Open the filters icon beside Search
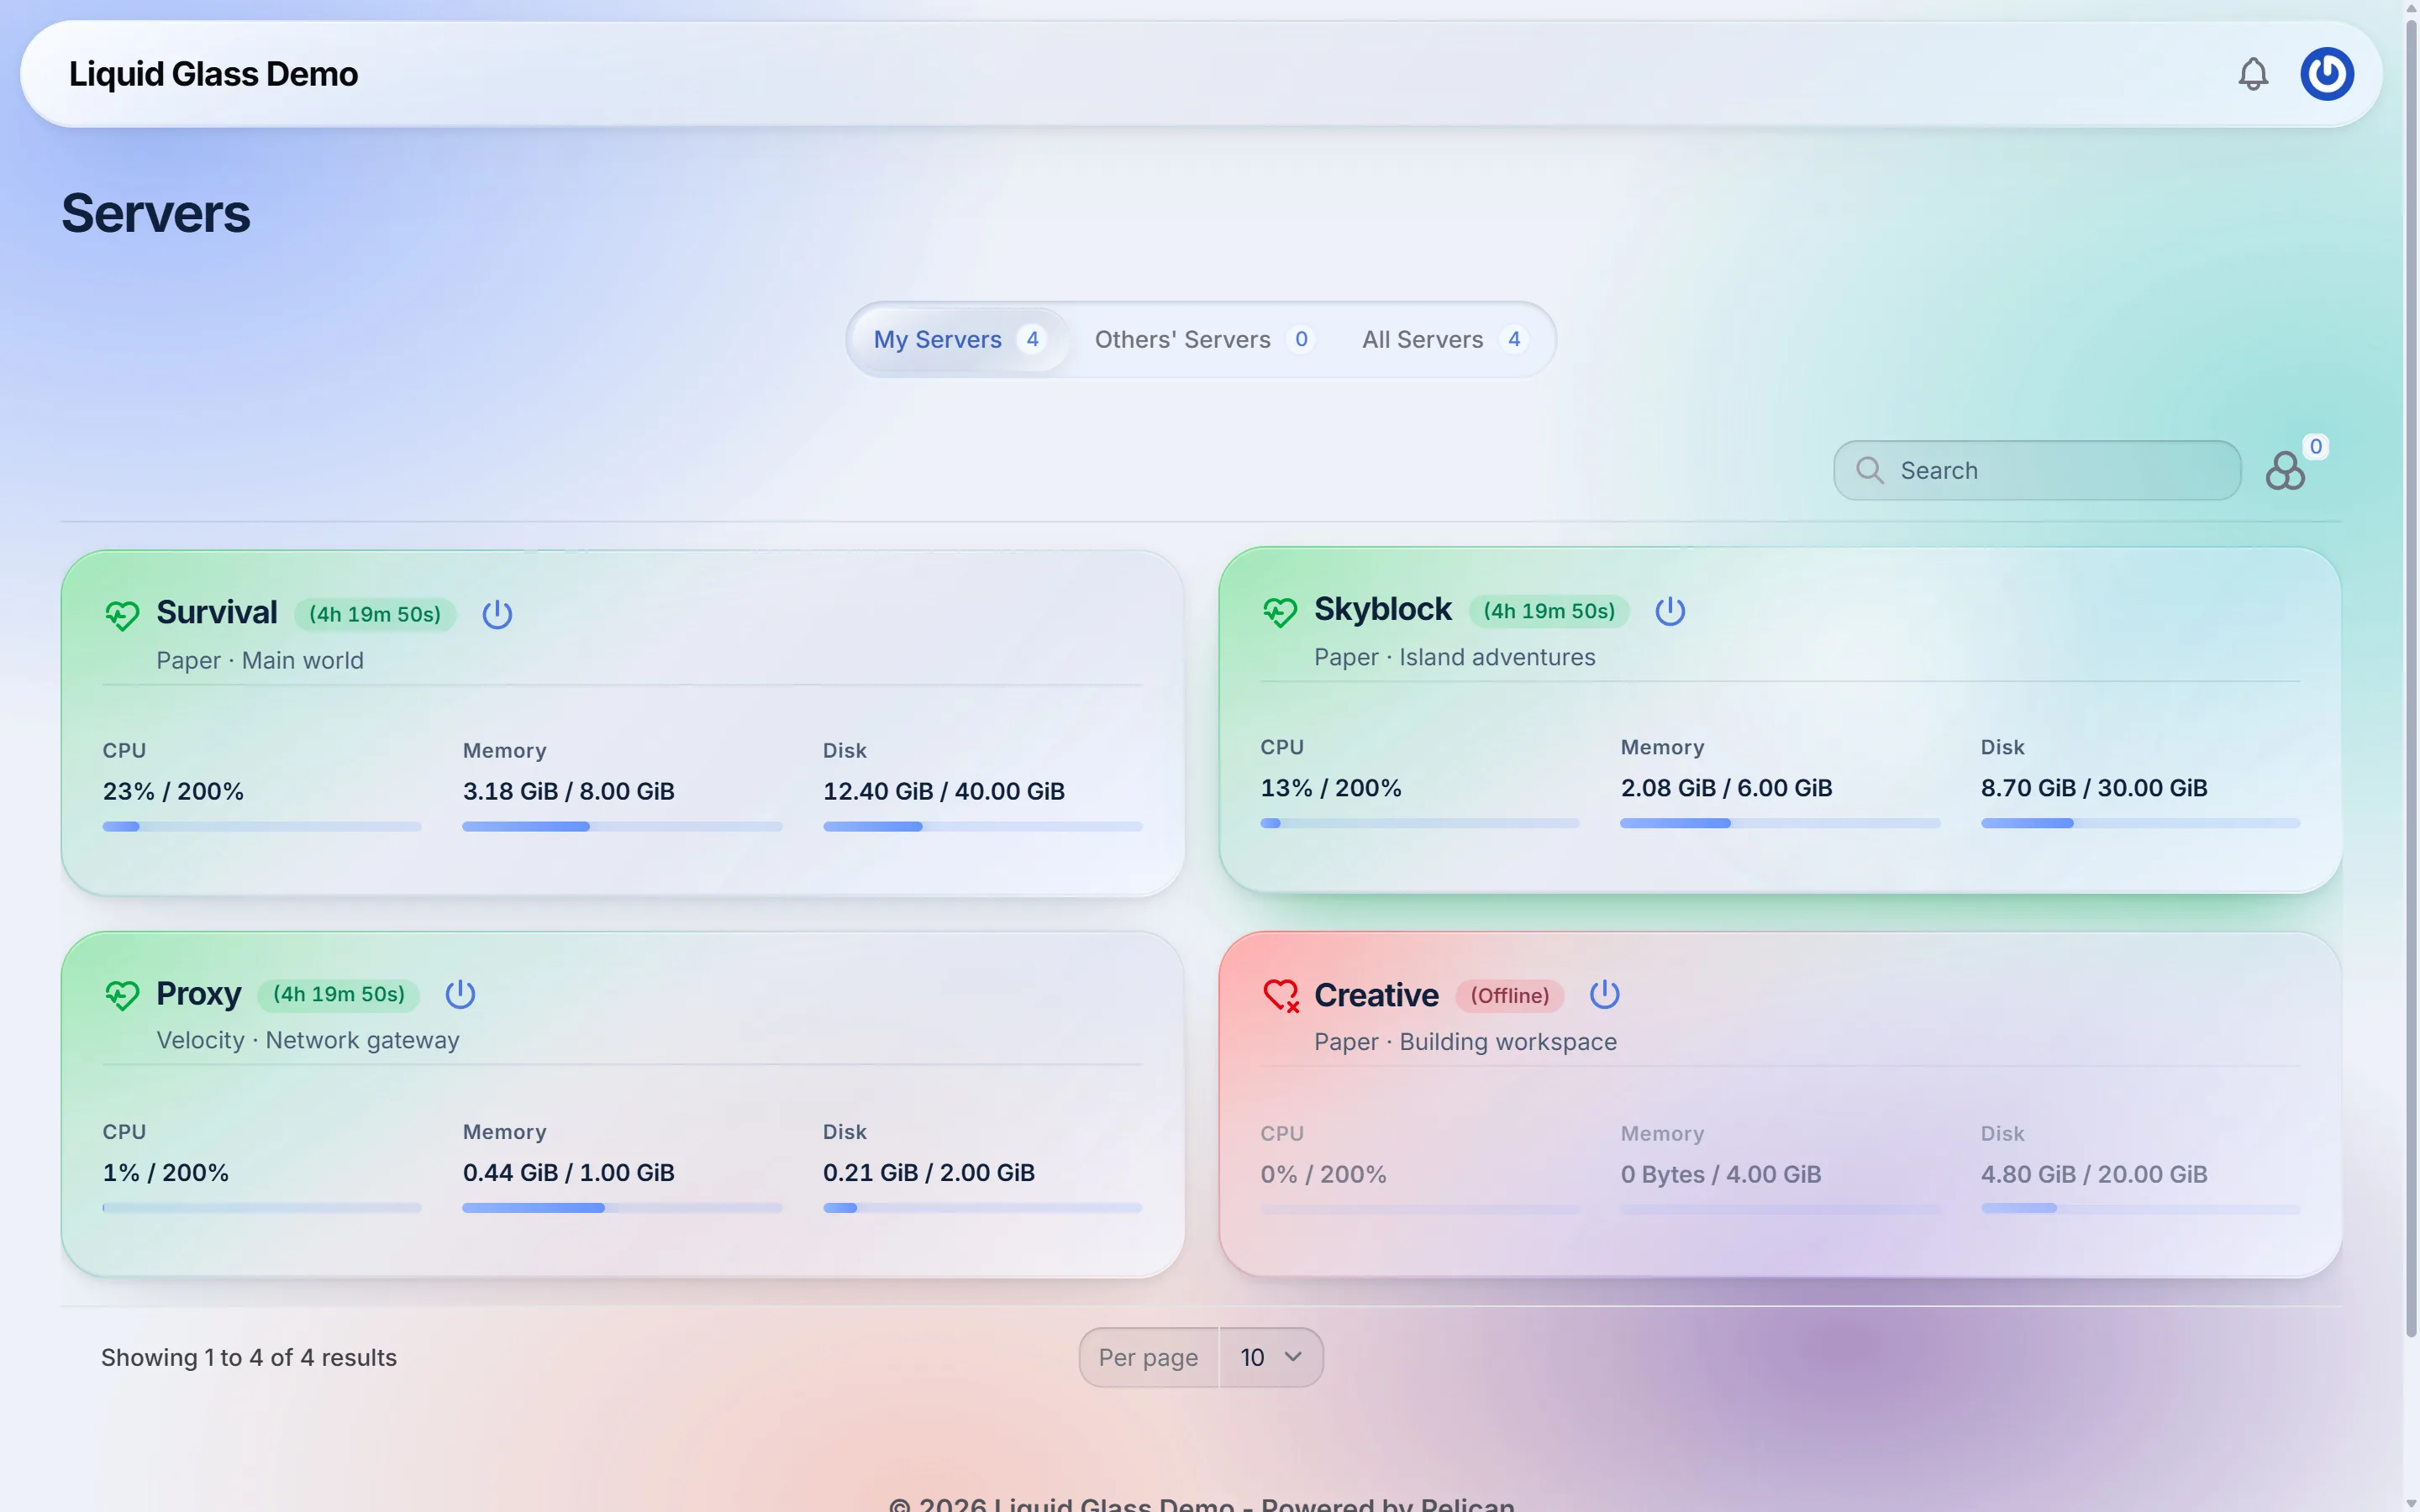The width and height of the screenshot is (2420, 1512). pos(2285,470)
